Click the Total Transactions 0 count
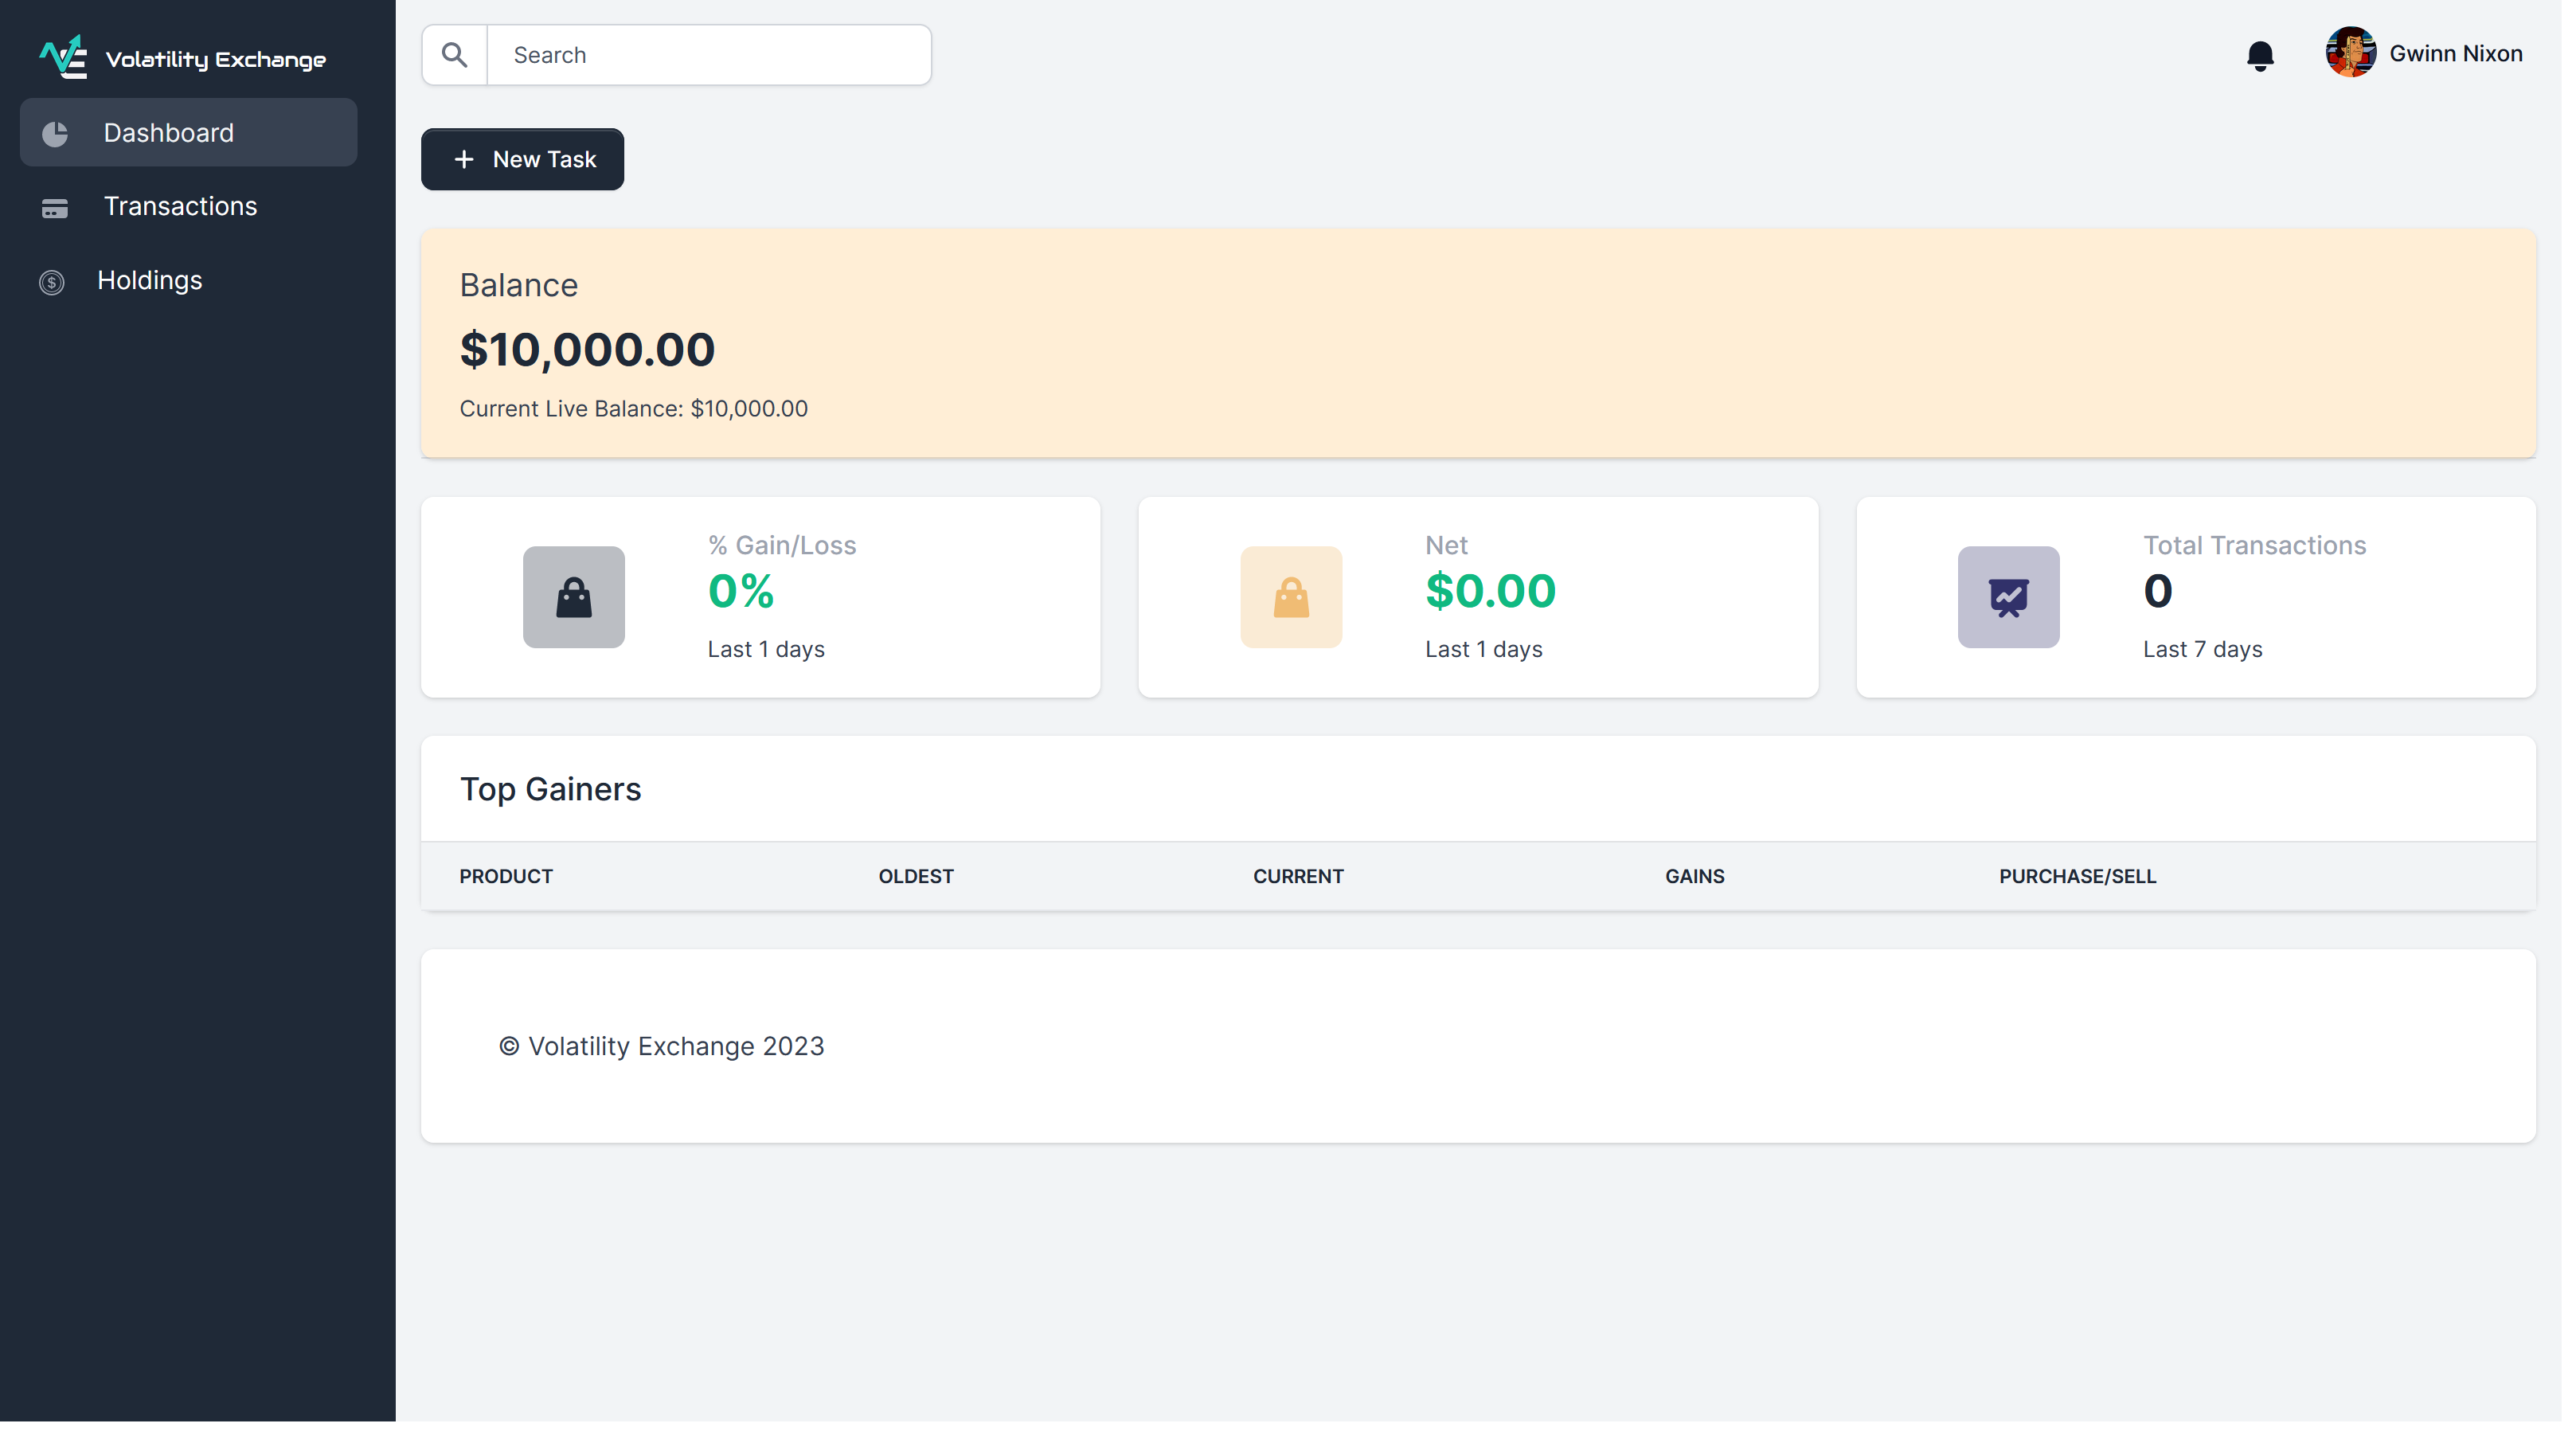This screenshot has height=1435, width=2576. (x=2169, y=594)
